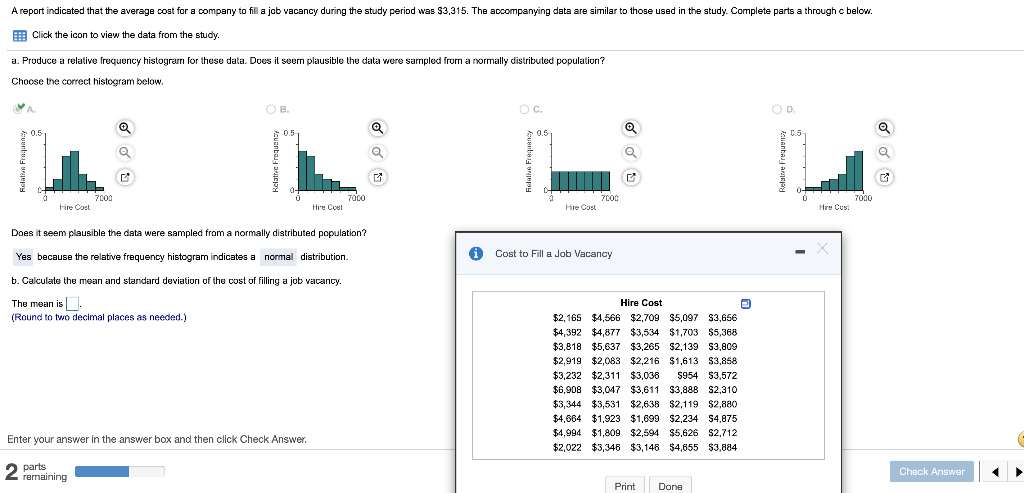Zoom in on histogram D
1024x493 pixels.
coord(884,128)
